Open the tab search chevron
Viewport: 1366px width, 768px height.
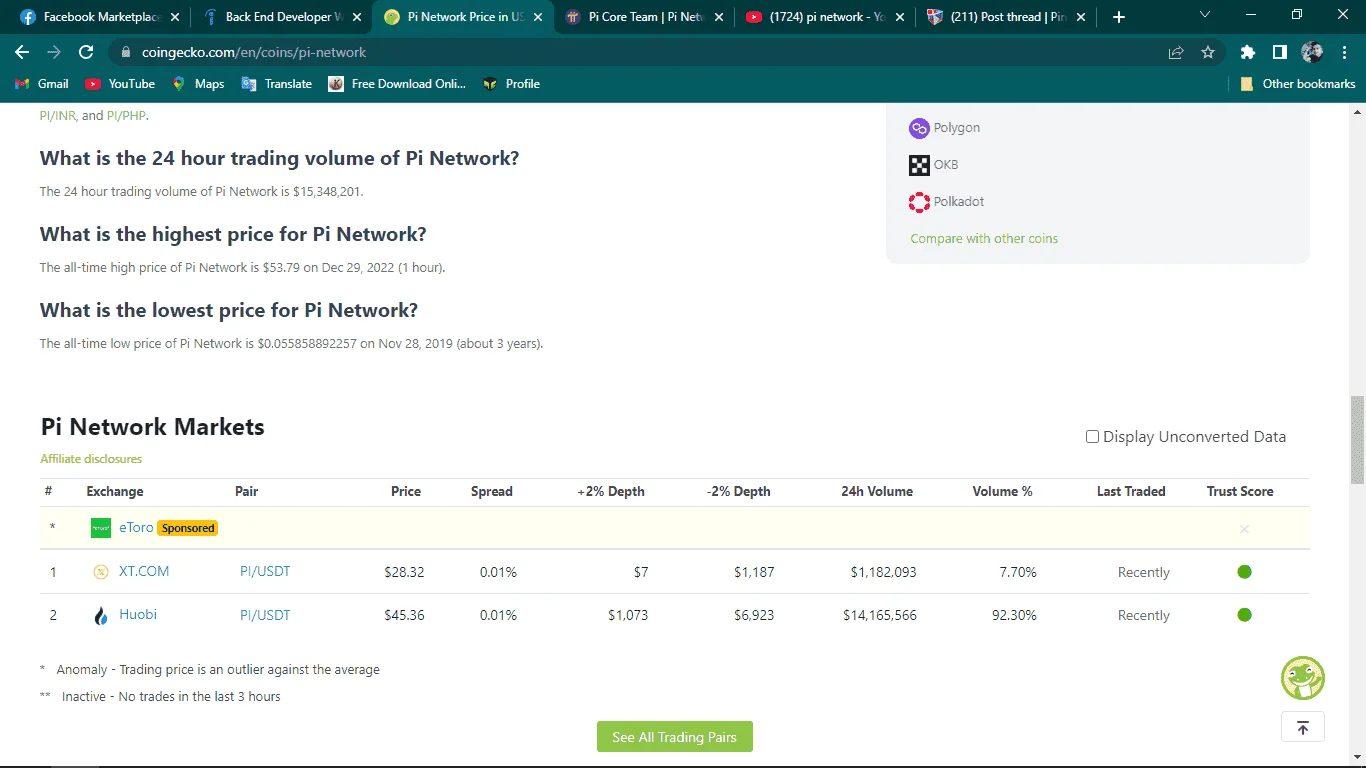click(x=1204, y=15)
